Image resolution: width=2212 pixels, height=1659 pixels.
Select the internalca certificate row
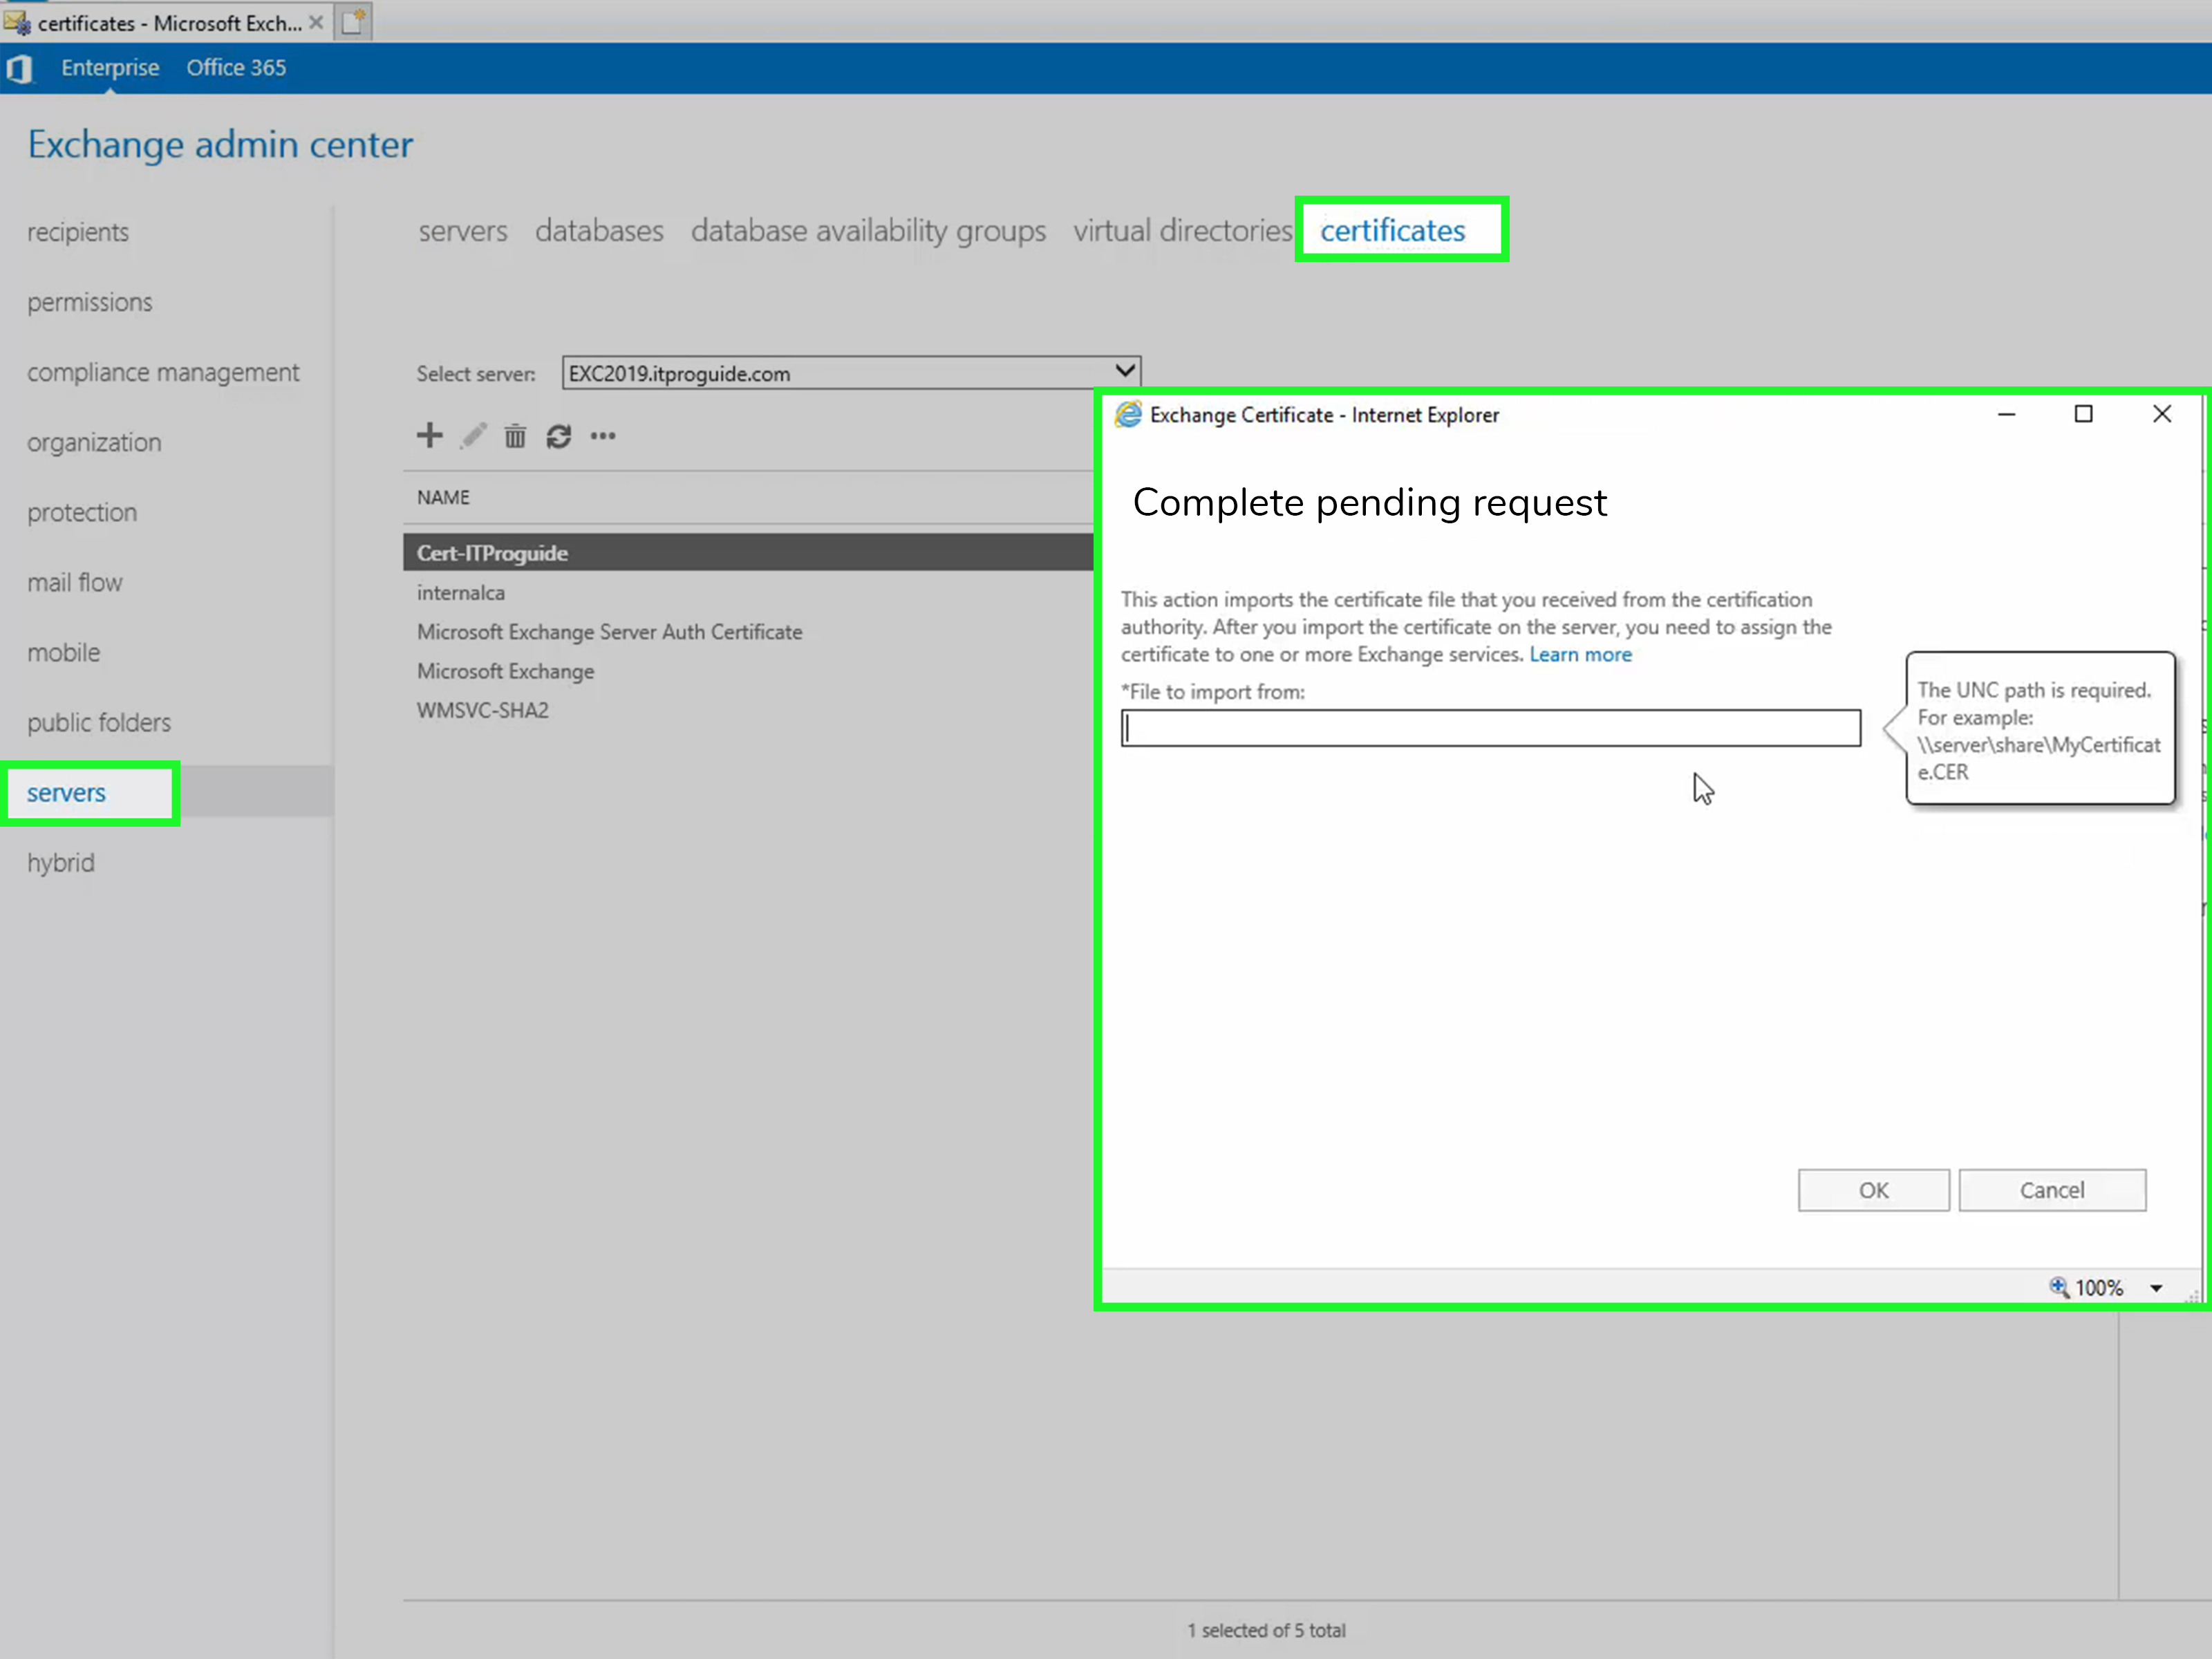click(748, 592)
